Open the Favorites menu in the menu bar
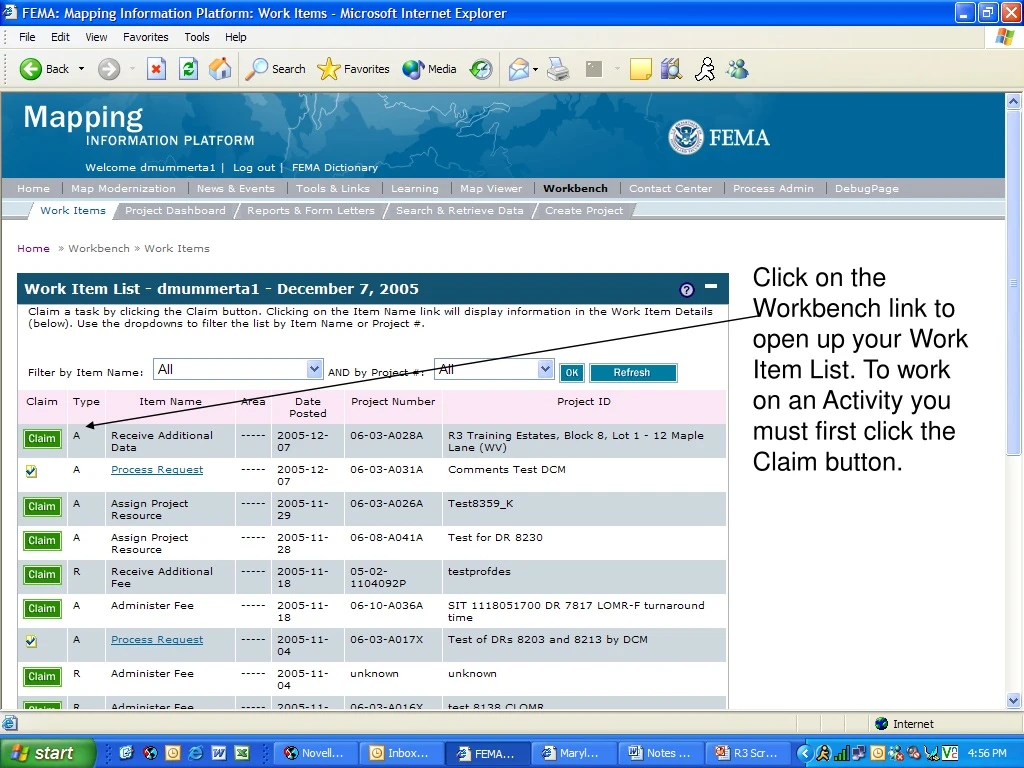The width and height of the screenshot is (1024, 768). click(x=146, y=37)
